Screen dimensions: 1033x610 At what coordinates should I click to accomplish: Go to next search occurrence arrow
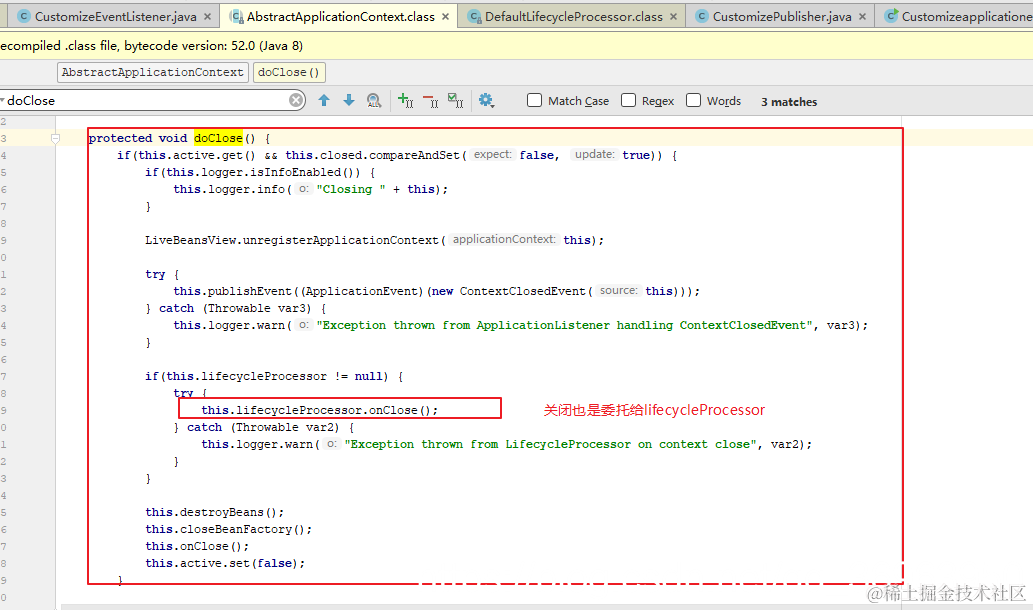349,100
